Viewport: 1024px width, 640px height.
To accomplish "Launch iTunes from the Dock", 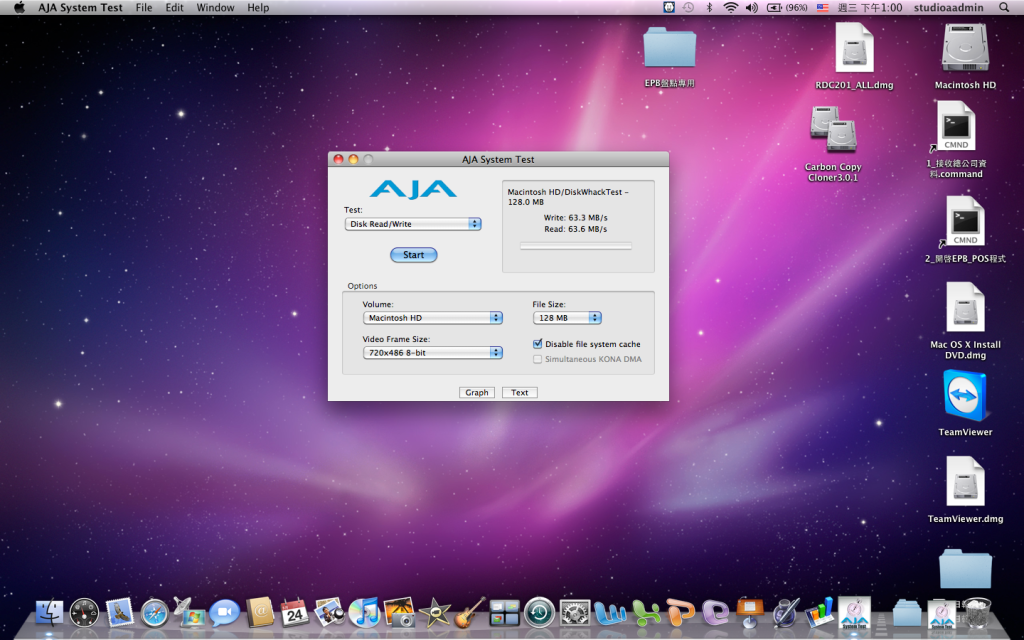I will 364,613.
